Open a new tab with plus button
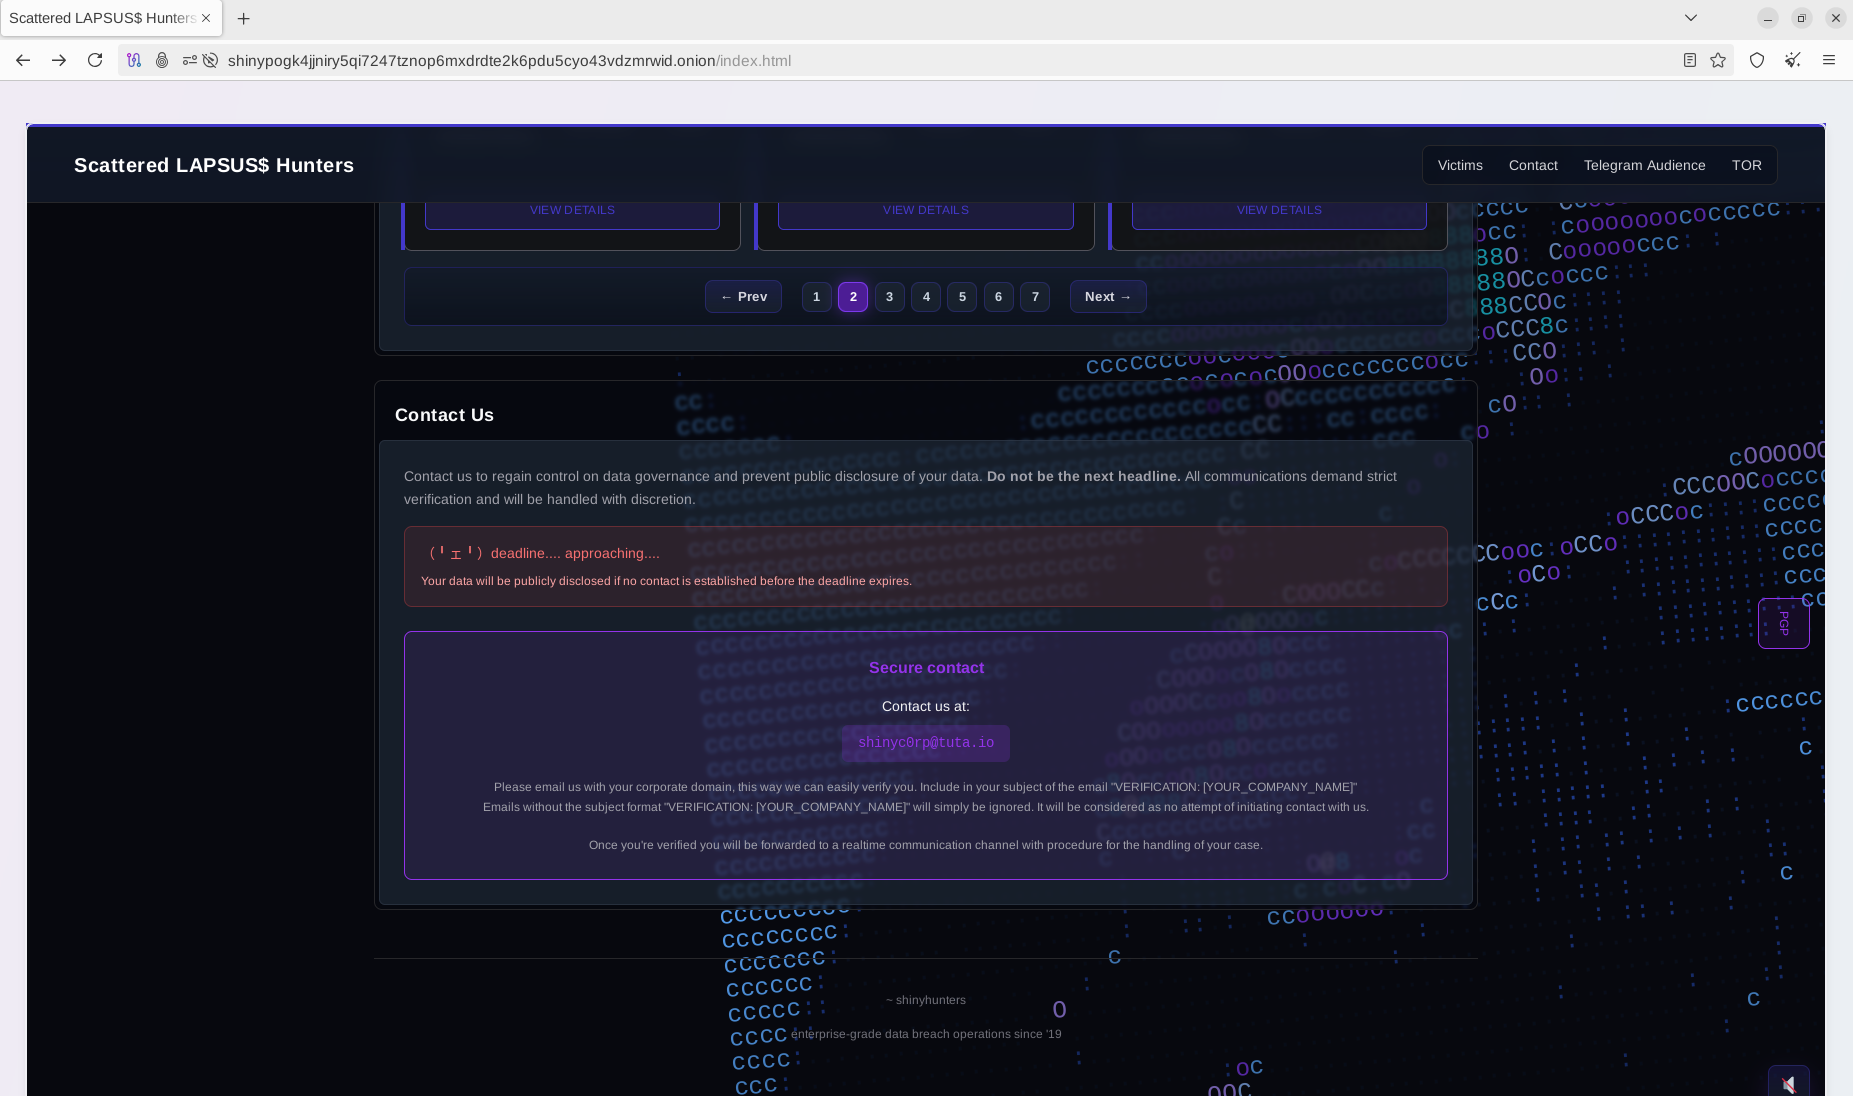The image size is (1853, 1096). 243,18
